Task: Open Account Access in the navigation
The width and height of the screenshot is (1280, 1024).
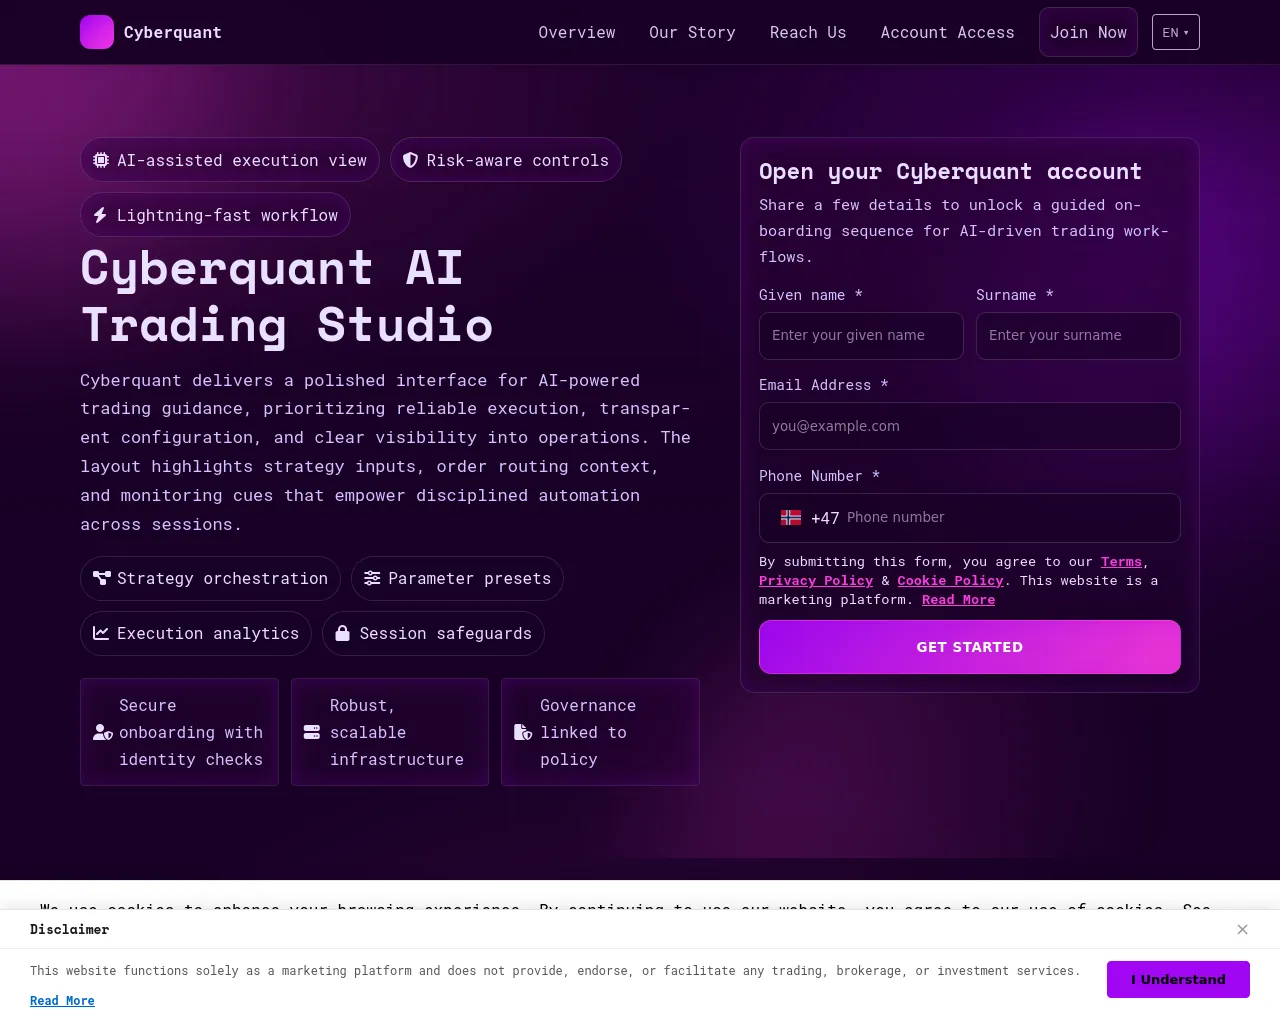Action: click(948, 32)
